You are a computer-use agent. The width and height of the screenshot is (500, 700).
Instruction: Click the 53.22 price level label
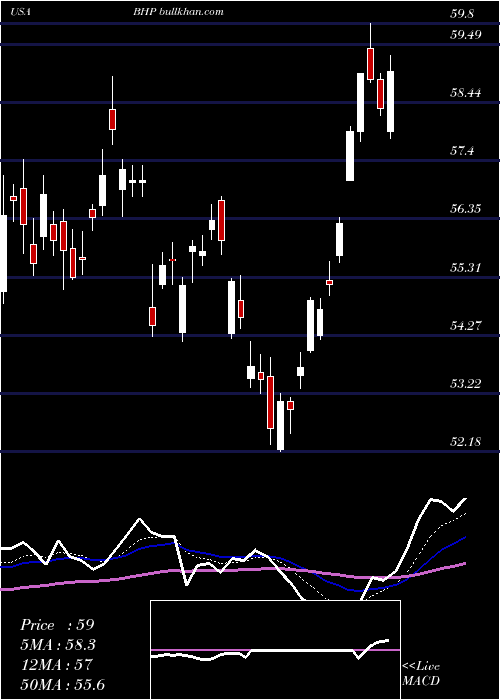[466, 383]
